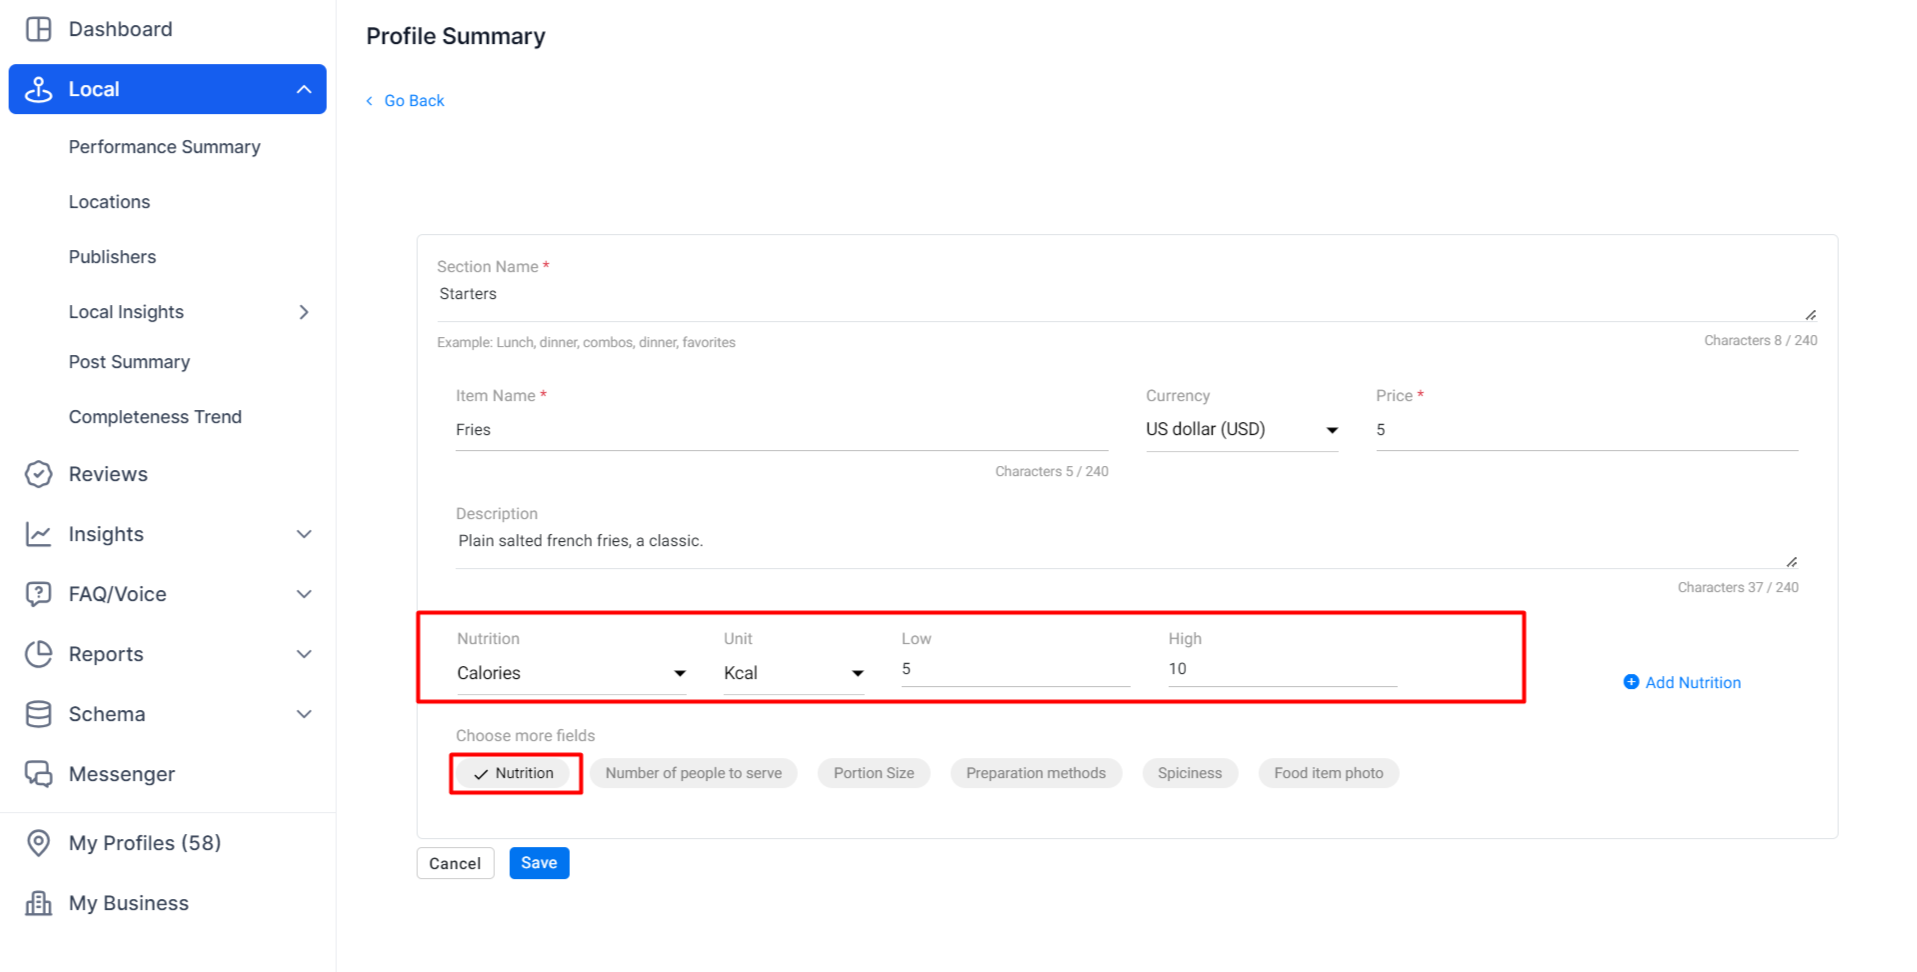Open Performance Summary in the sidebar

point(165,147)
